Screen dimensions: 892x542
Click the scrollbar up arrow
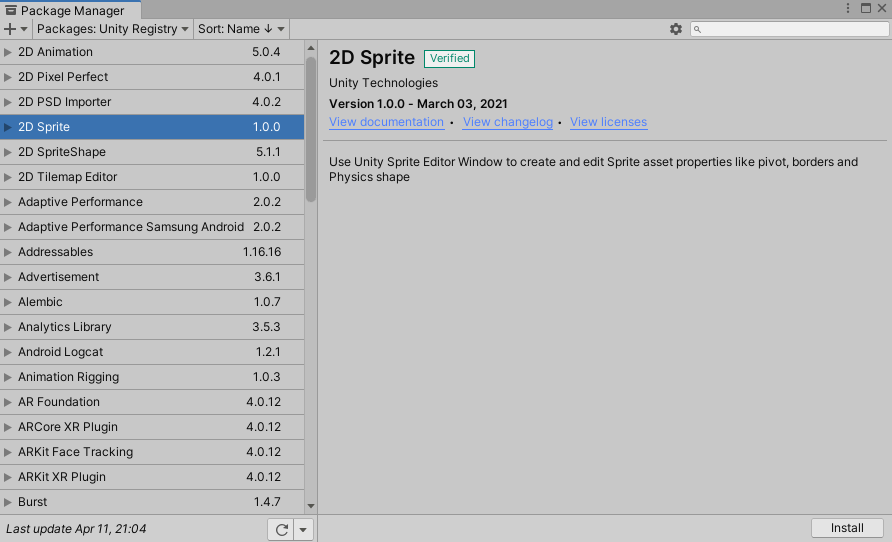point(311,48)
